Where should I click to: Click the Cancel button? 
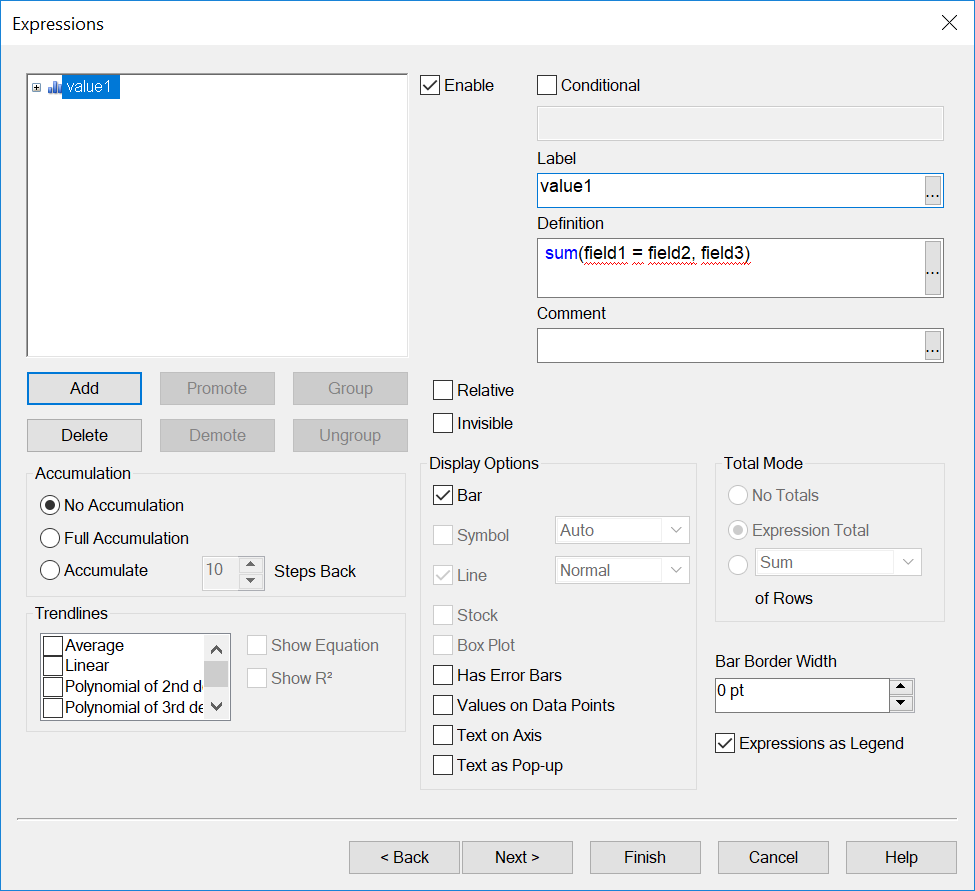(x=774, y=857)
